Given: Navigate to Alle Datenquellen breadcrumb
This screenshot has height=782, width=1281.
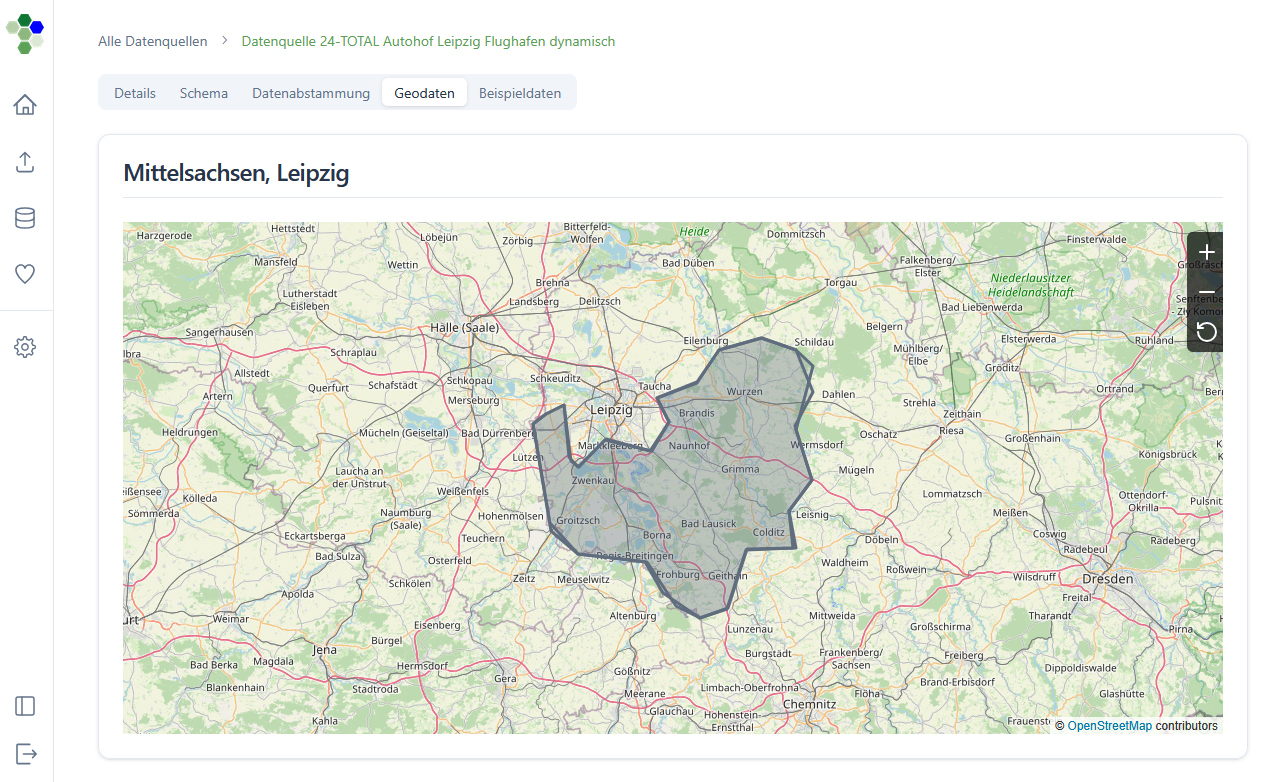Looking at the screenshot, I should tap(153, 41).
